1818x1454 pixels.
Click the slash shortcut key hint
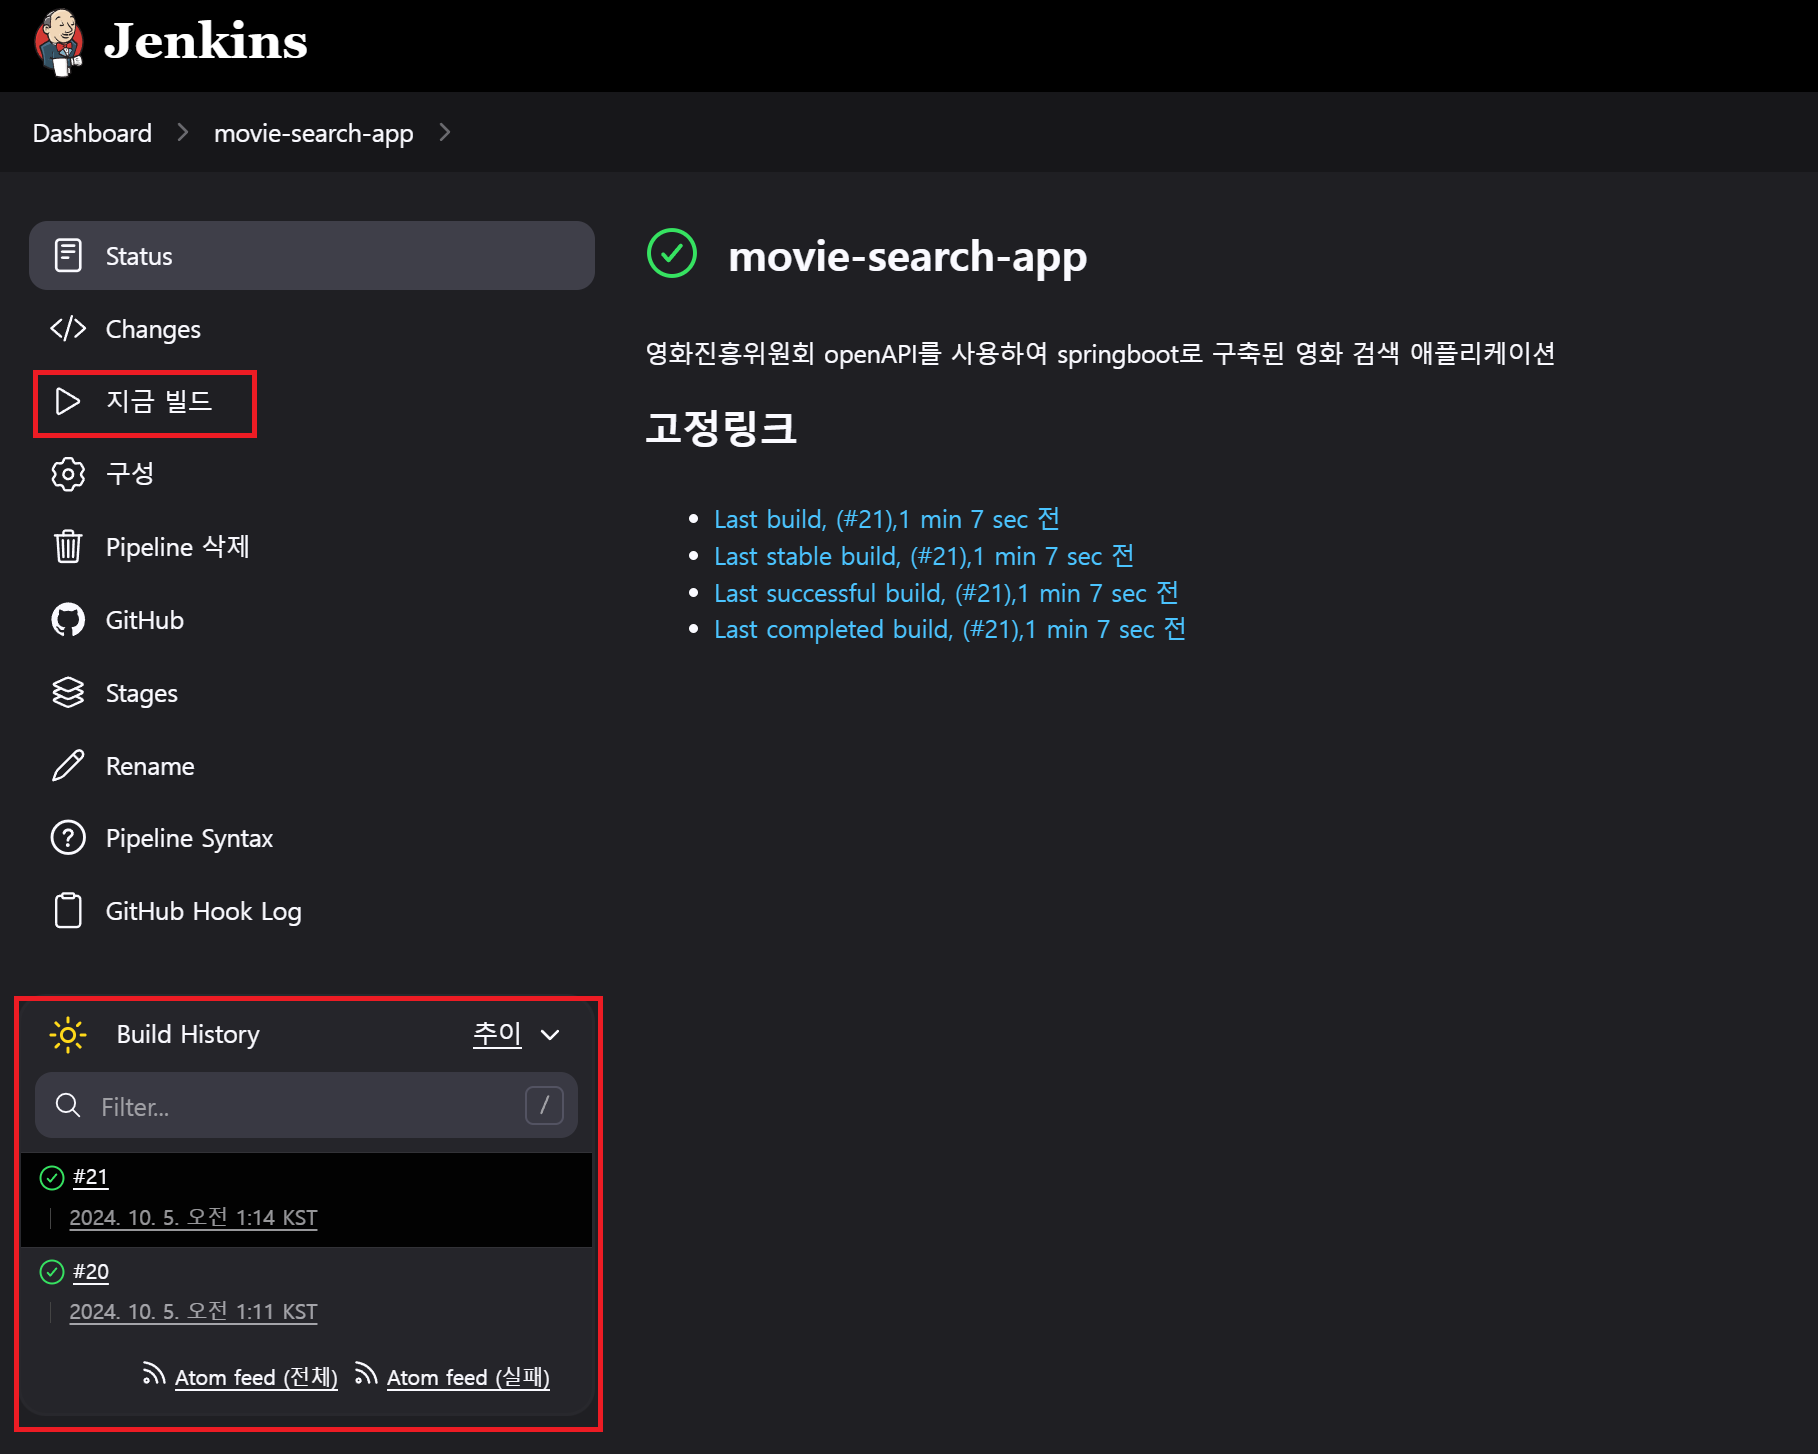tap(544, 1105)
